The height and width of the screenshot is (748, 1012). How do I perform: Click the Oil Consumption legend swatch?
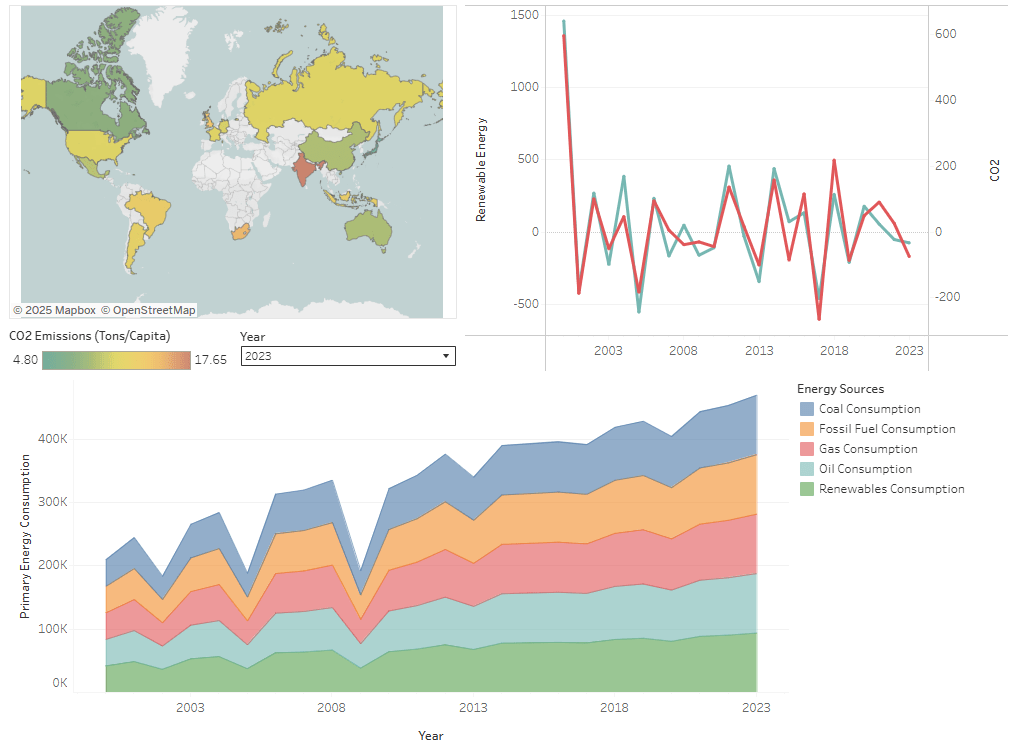point(806,469)
